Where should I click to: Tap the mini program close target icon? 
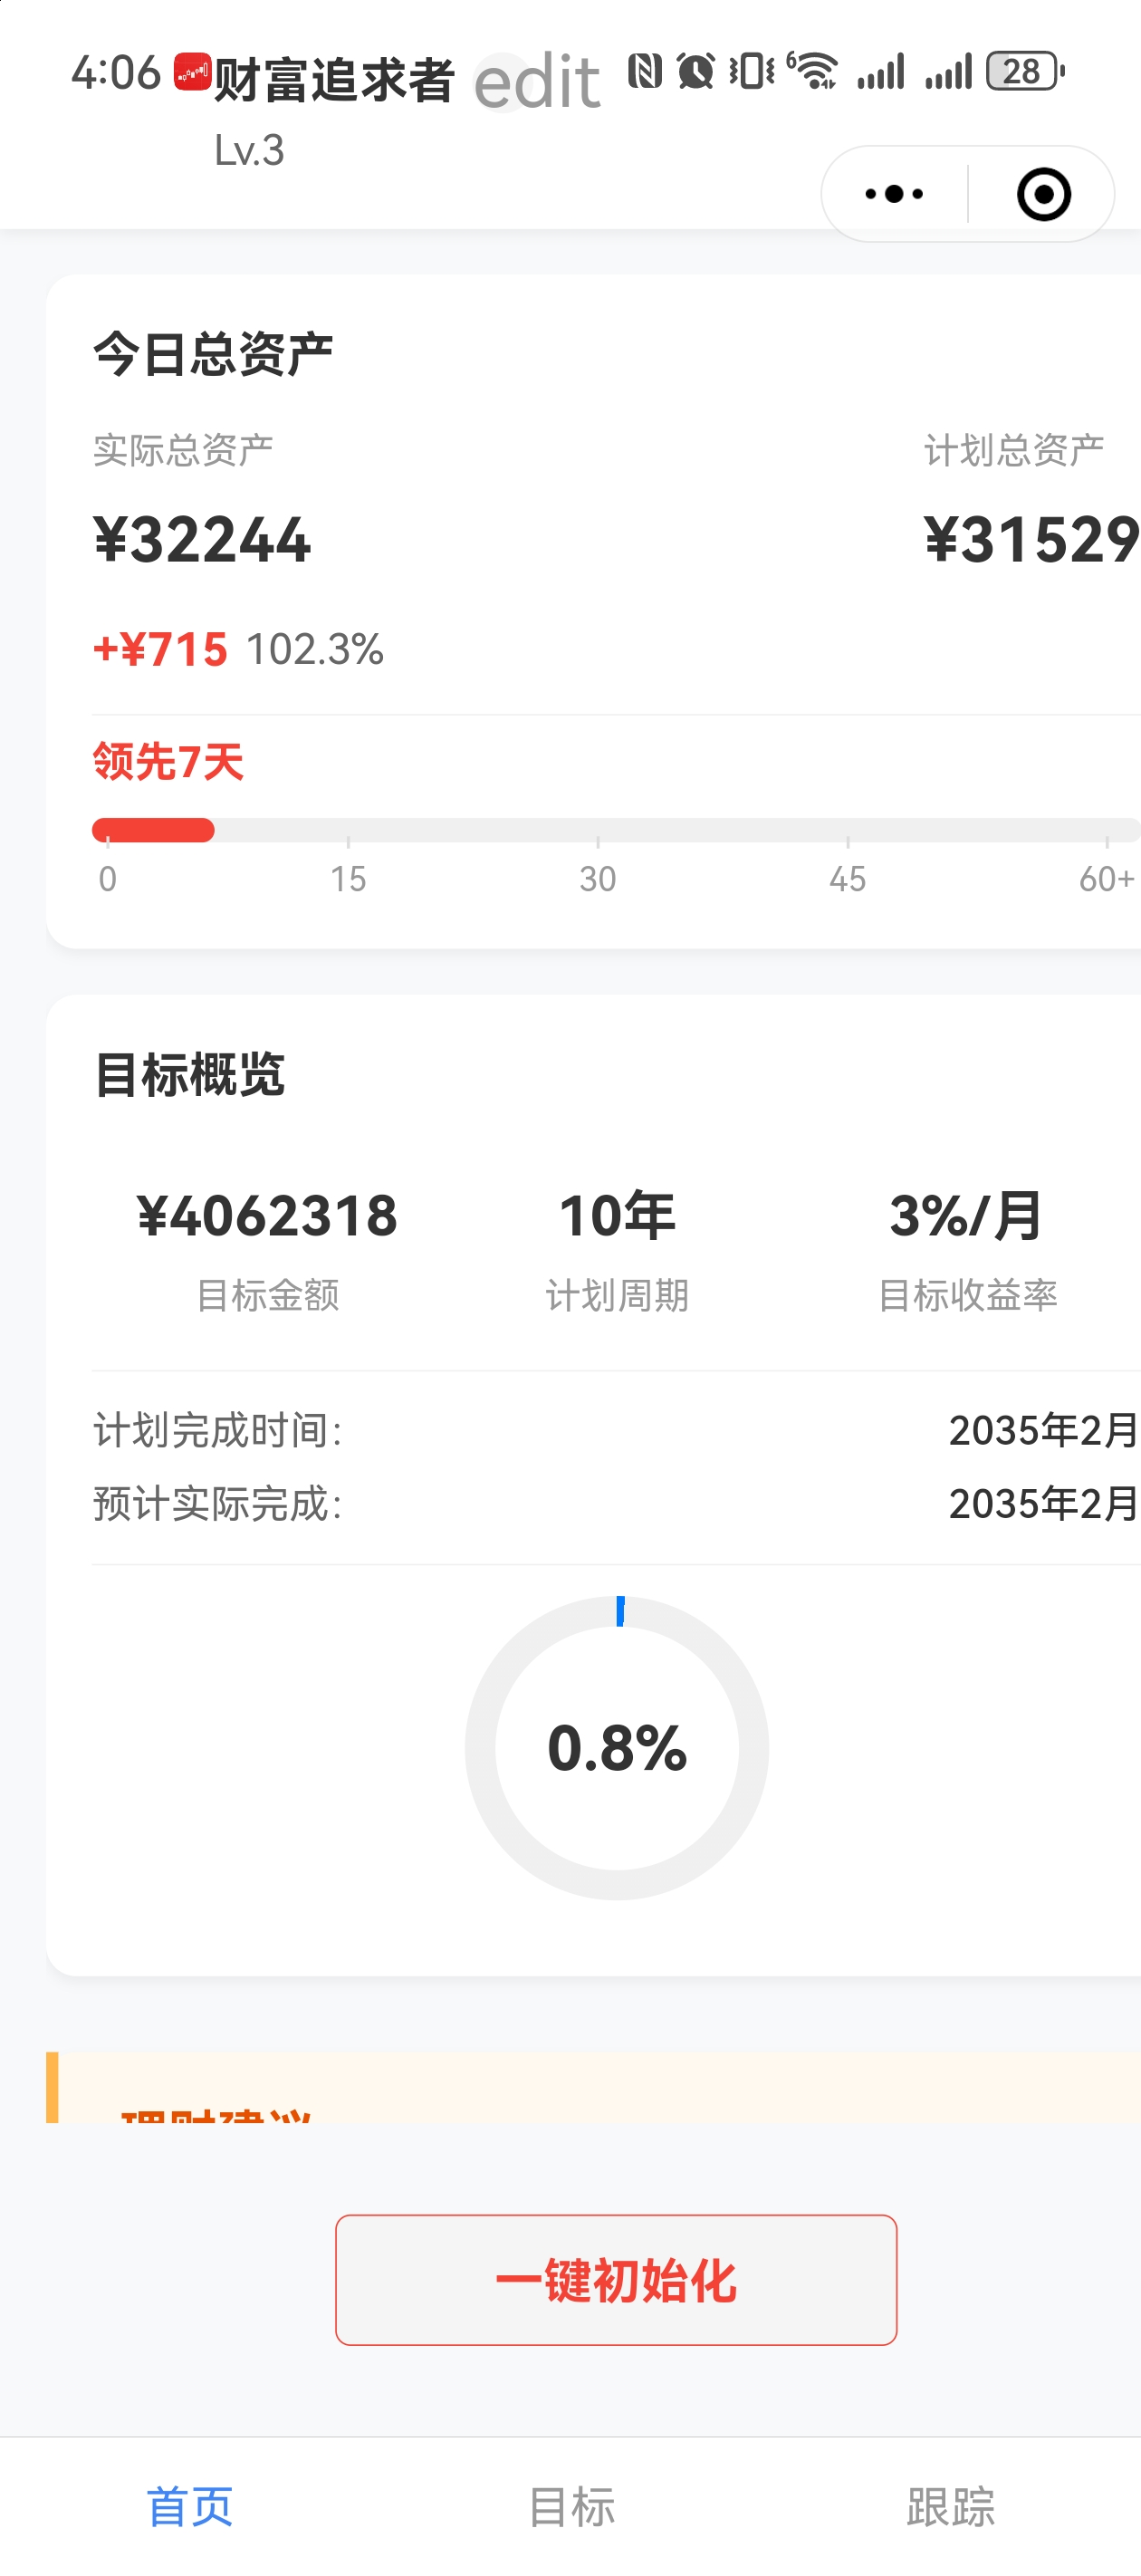(1043, 194)
